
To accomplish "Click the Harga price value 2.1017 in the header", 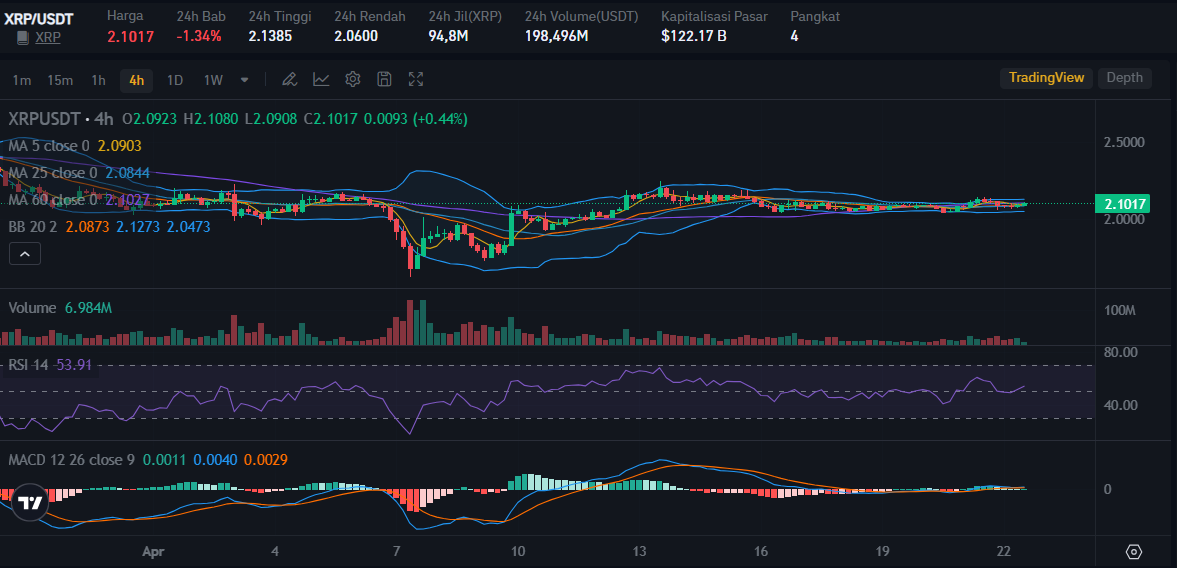I will 131,36.
